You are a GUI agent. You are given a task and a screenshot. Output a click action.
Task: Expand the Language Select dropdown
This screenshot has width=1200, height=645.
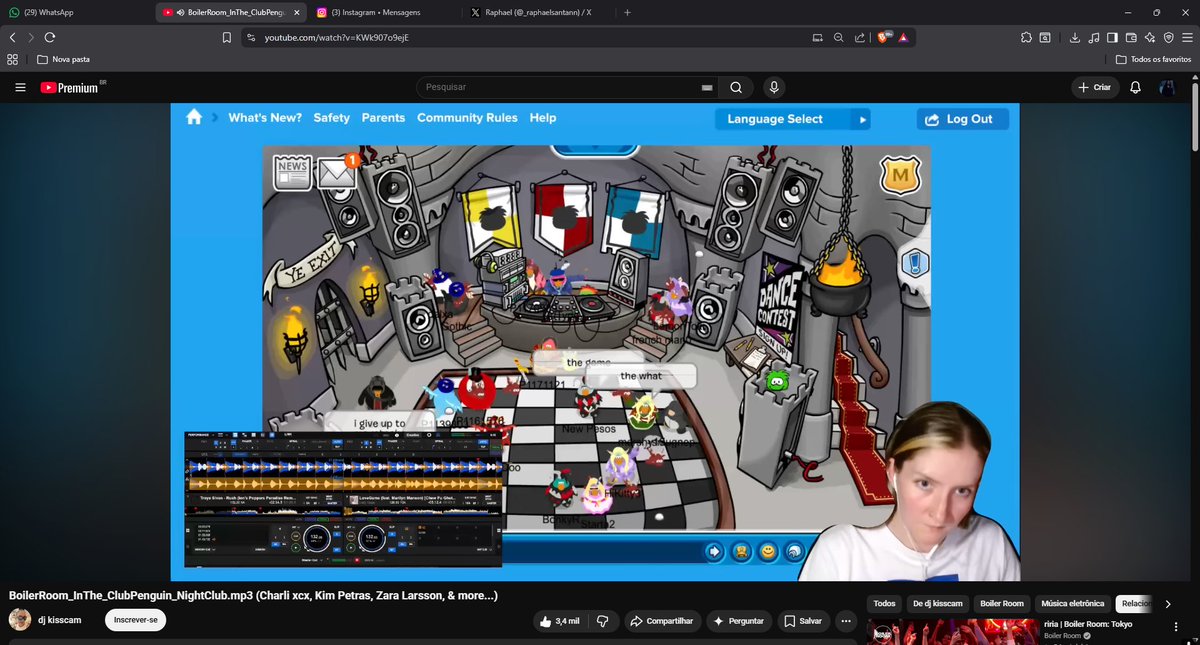click(x=792, y=119)
